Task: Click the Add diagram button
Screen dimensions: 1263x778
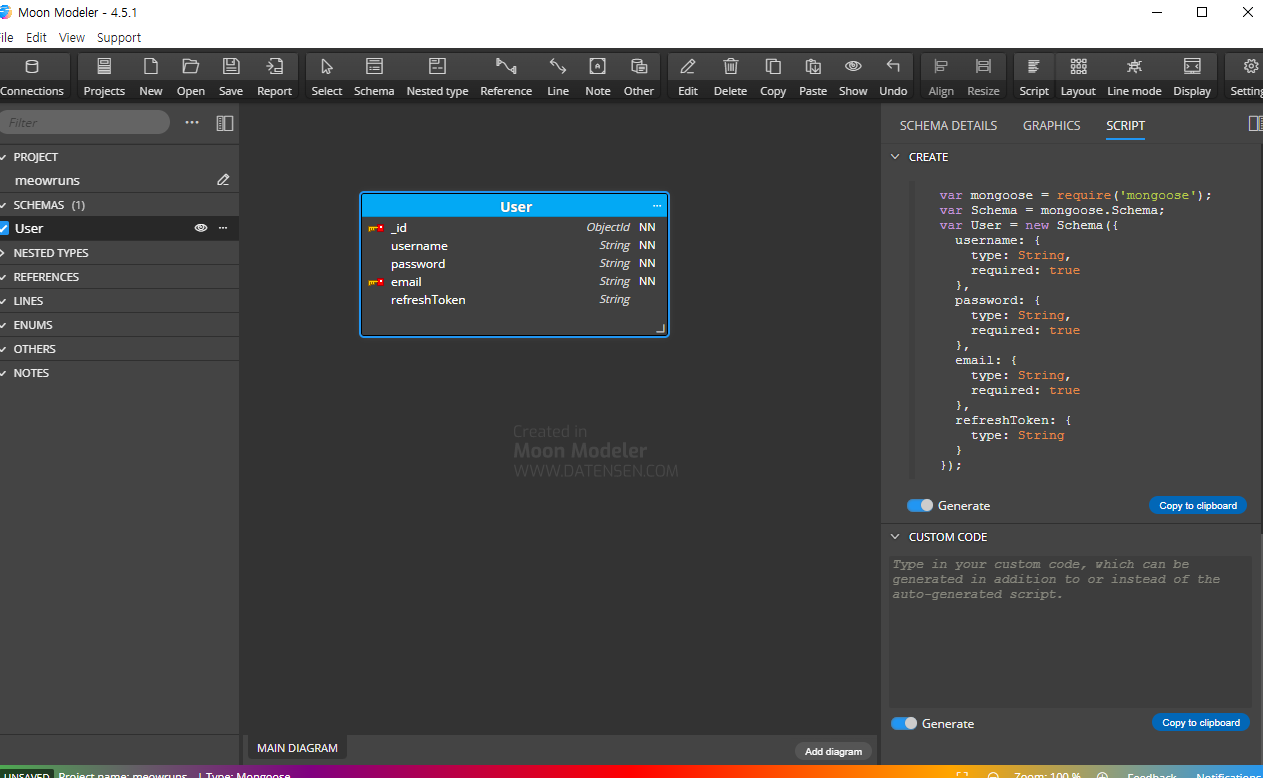Action: pyautogui.click(x=833, y=751)
